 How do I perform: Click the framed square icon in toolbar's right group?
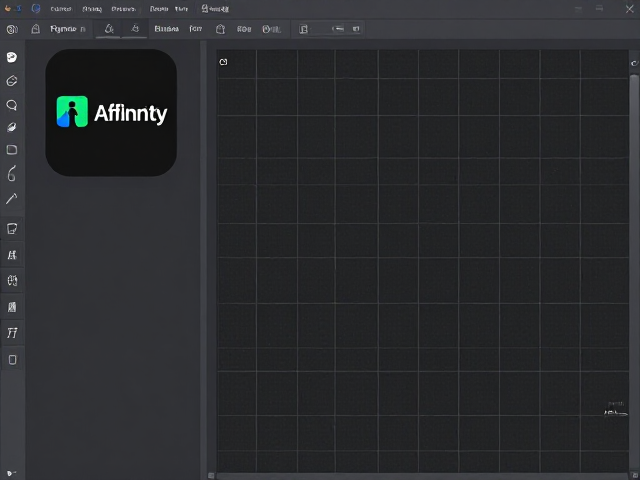click(x=303, y=29)
